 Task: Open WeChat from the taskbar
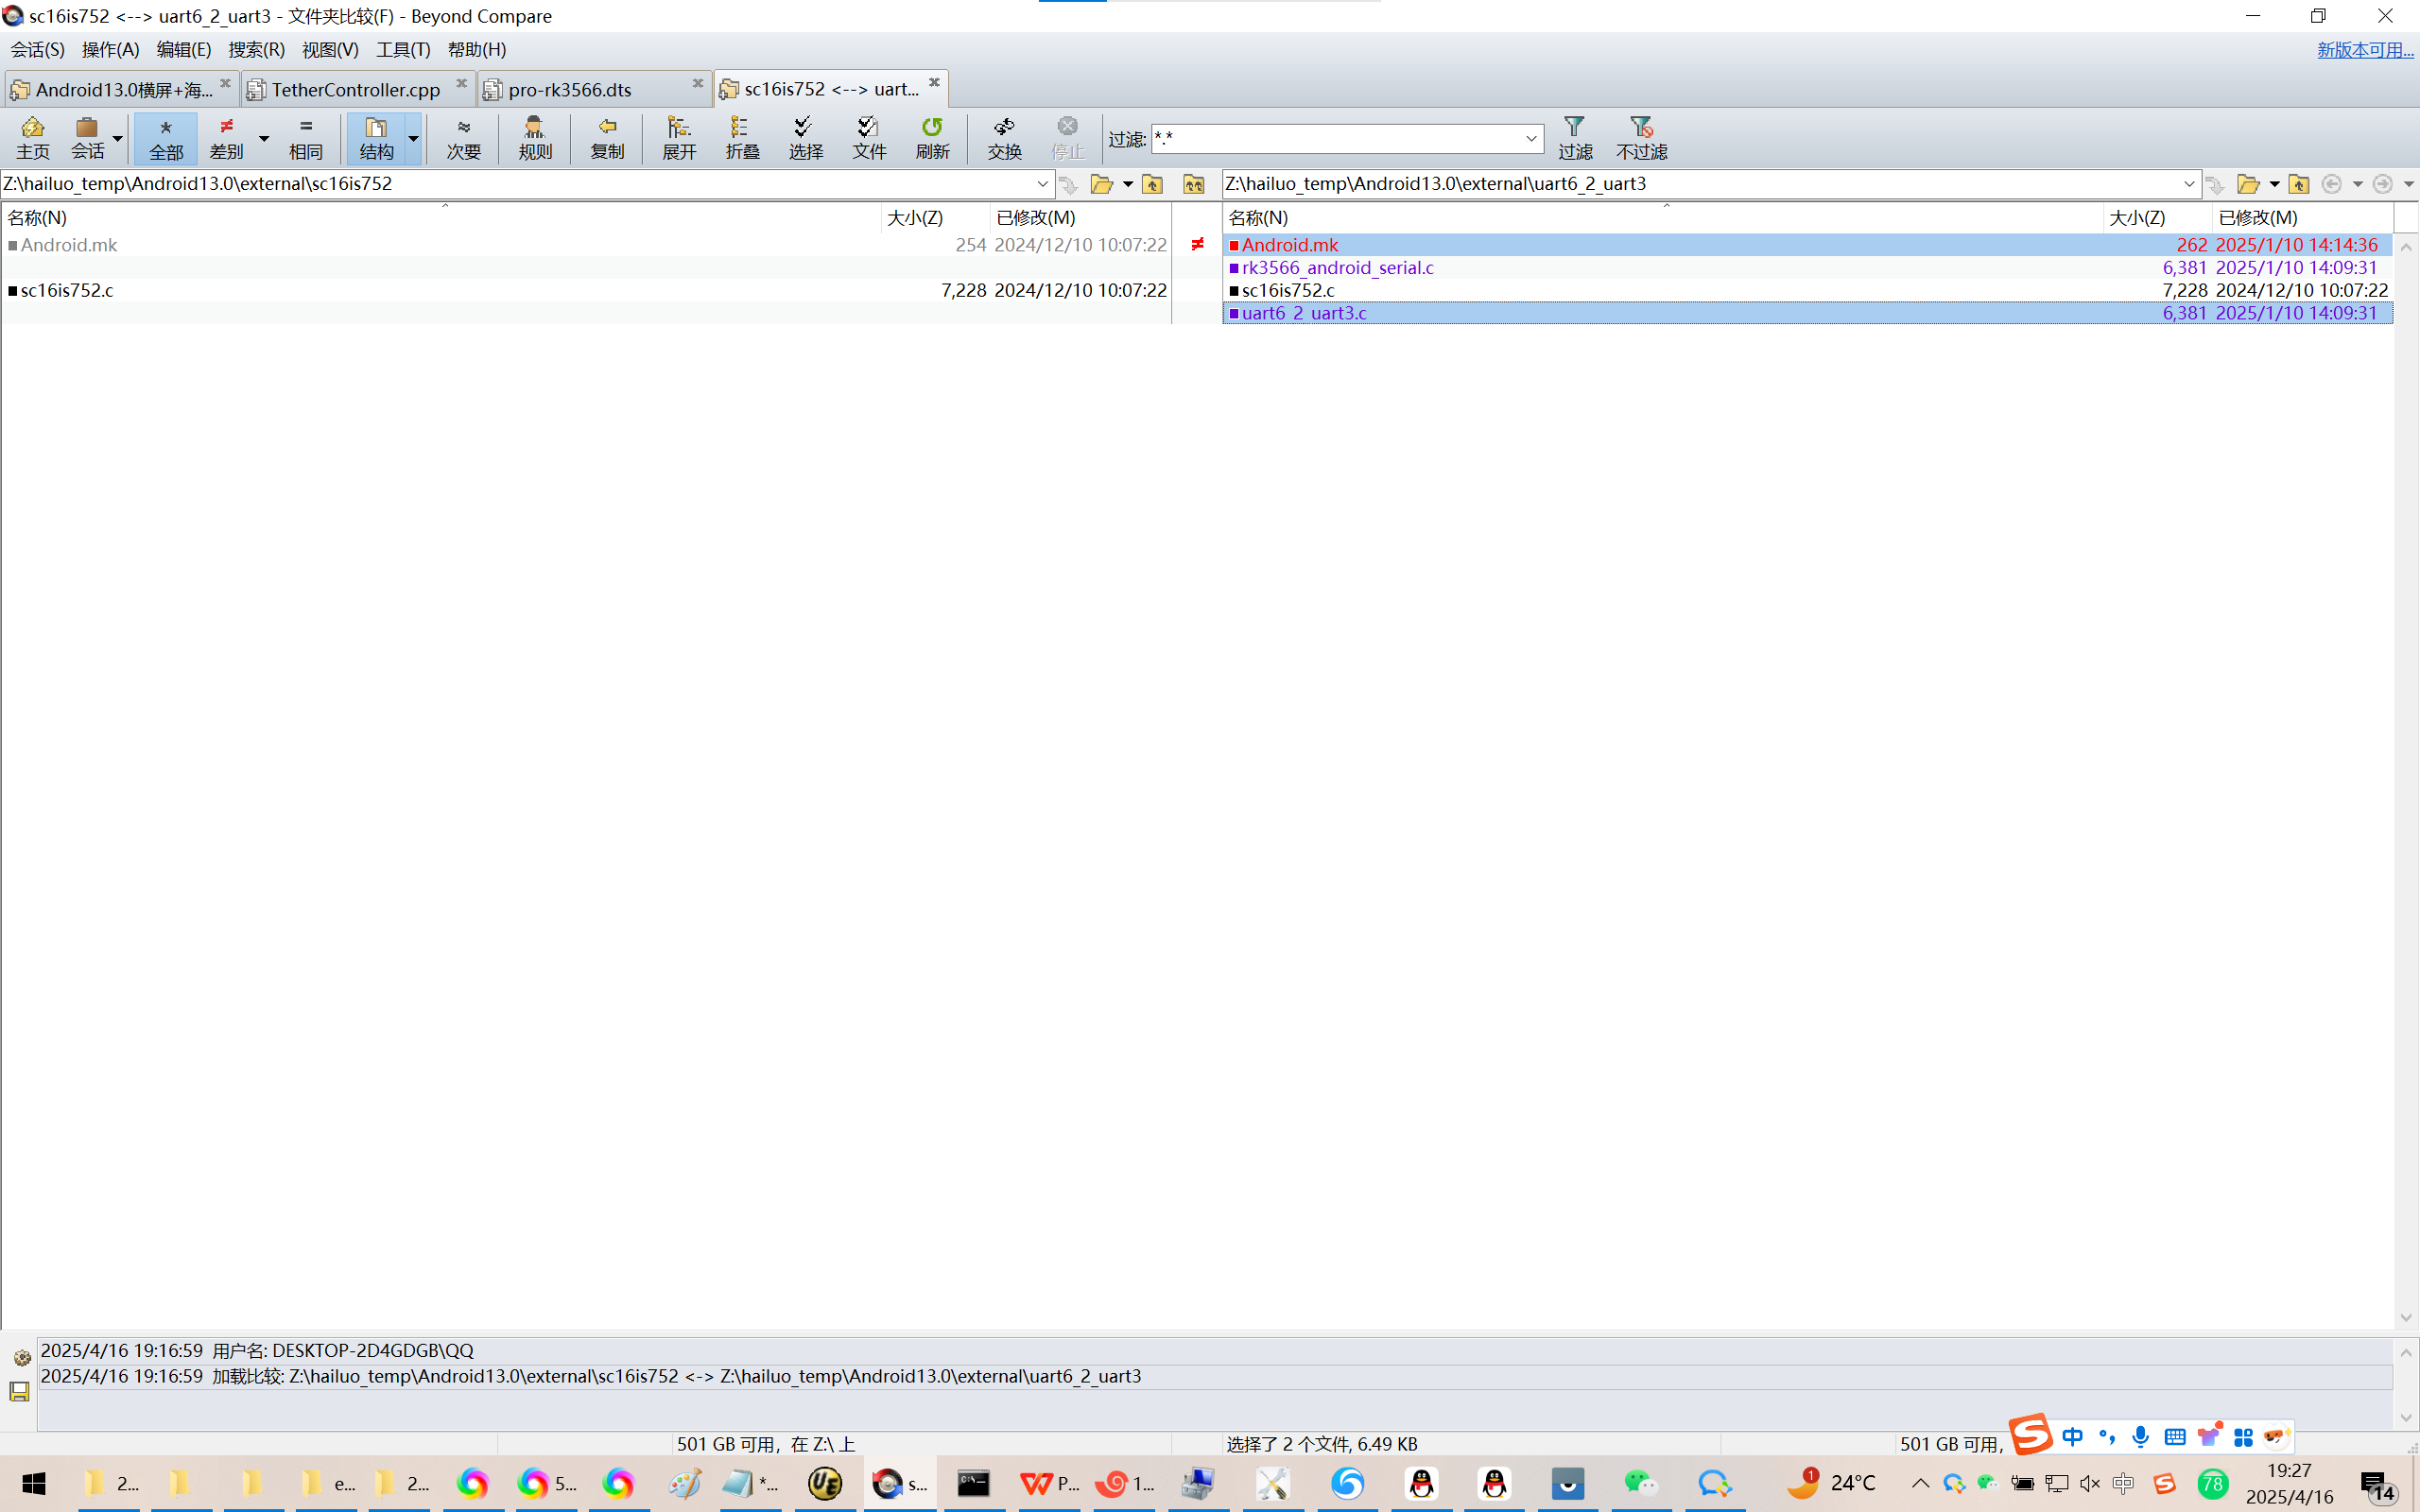1640,1483
